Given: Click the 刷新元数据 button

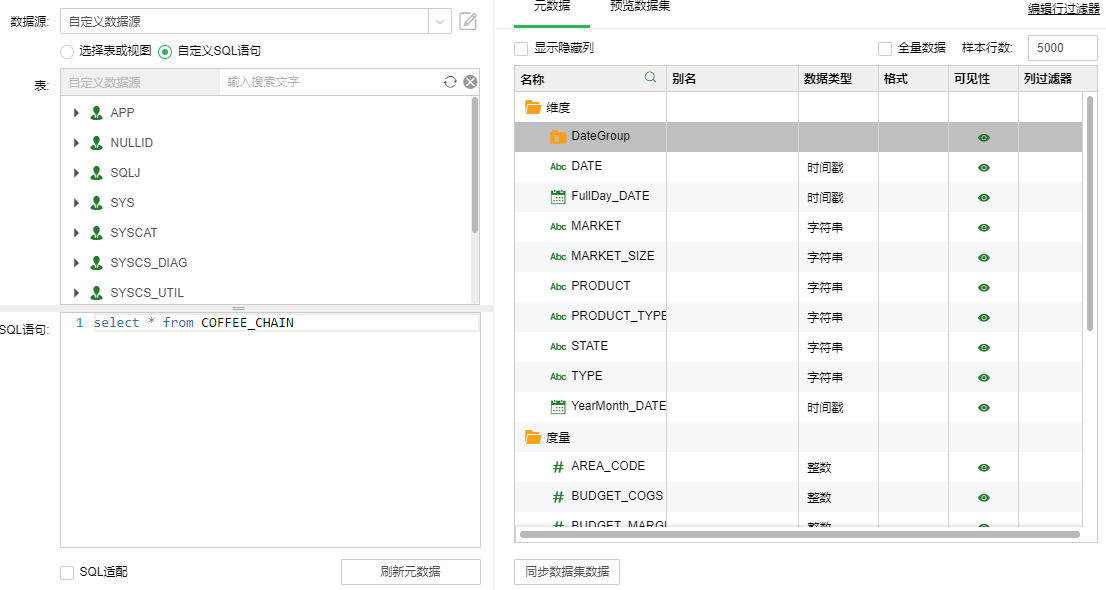Looking at the screenshot, I should point(410,572).
